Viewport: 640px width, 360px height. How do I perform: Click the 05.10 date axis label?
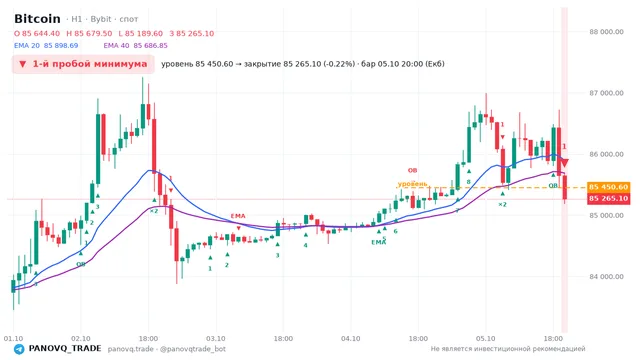pyautogui.click(x=486, y=339)
